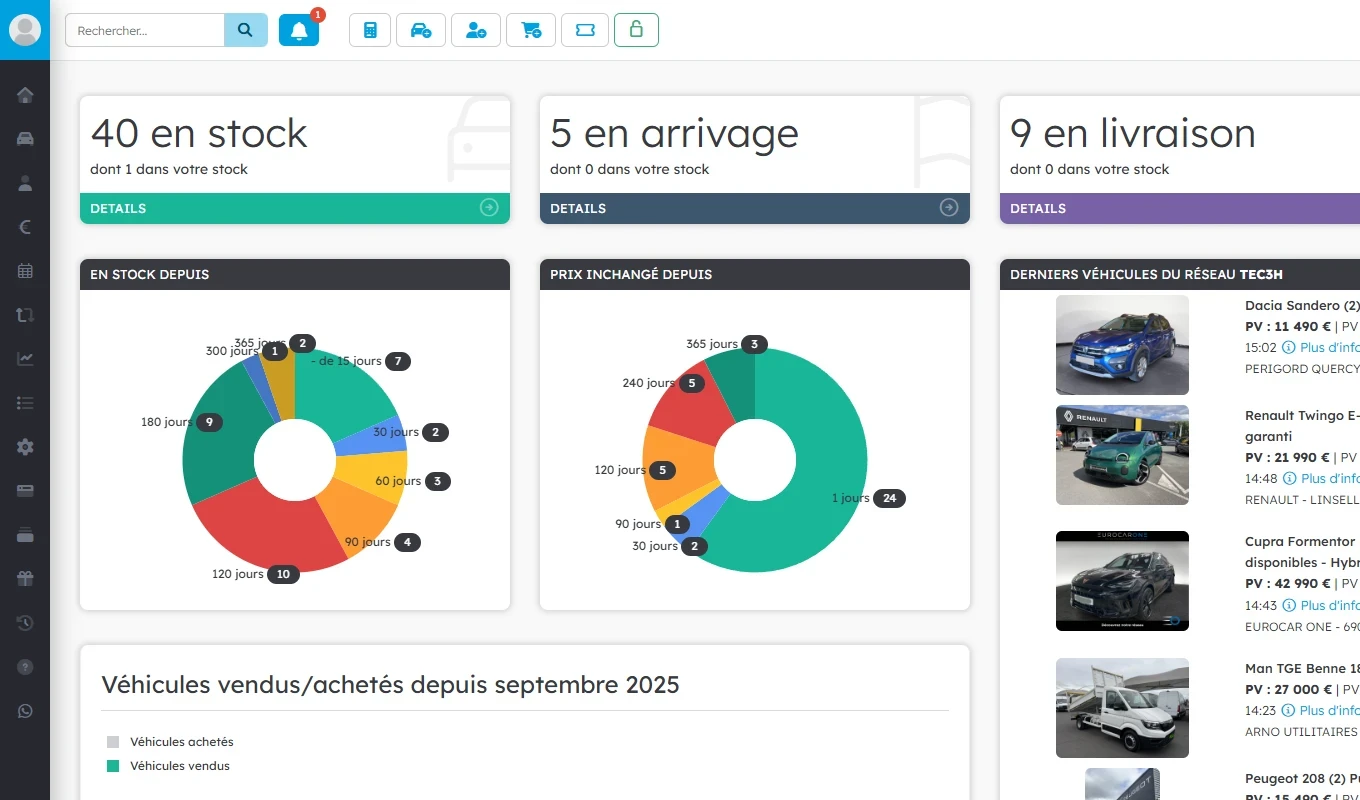Viewport: 1360px width, 800px height.
Task: Open the gift sidebar icon
Action: (25, 579)
